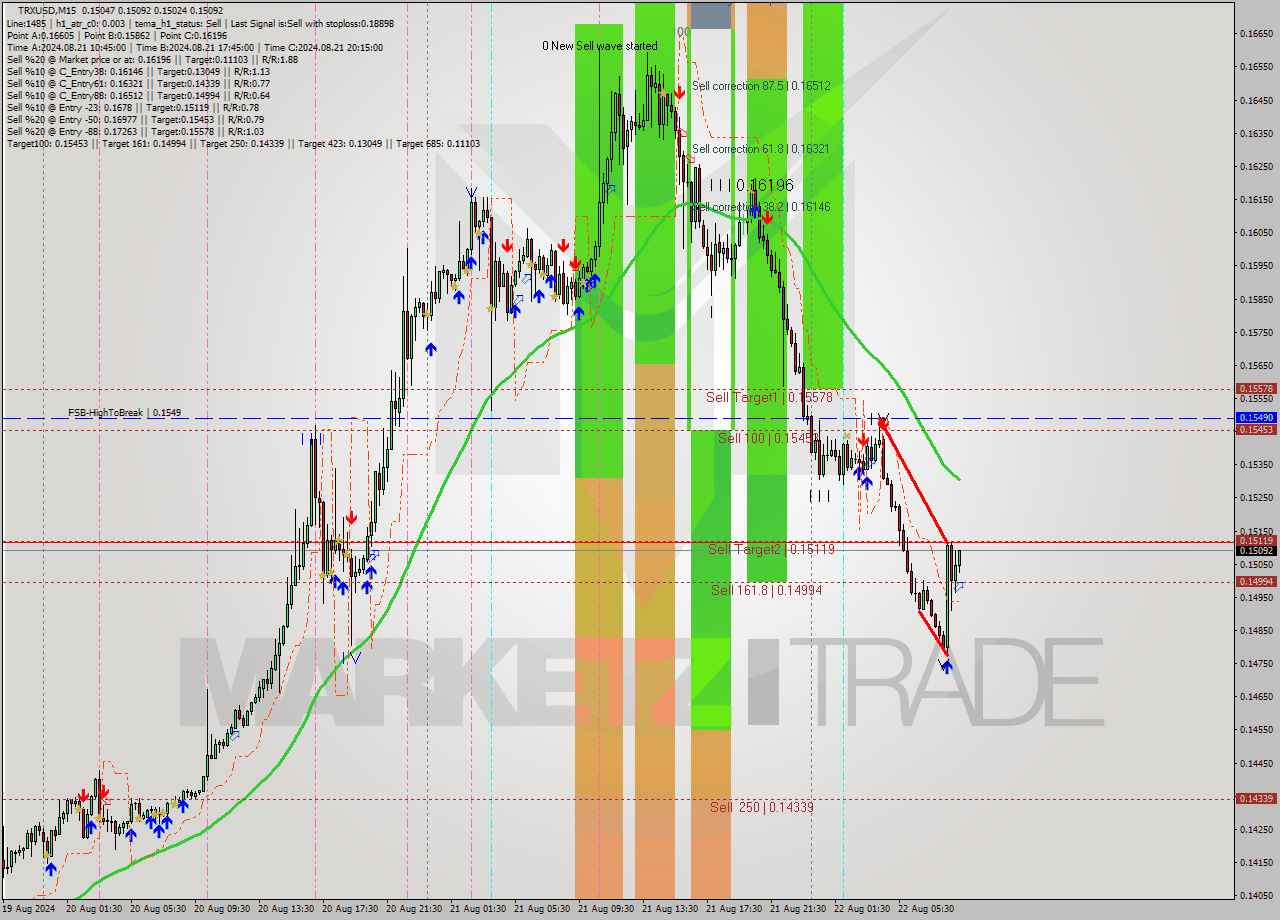The height and width of the screenshot is (920, 1280).
Task: Select the '21 Aug 09:30' time label
Action: coord(606,909)
